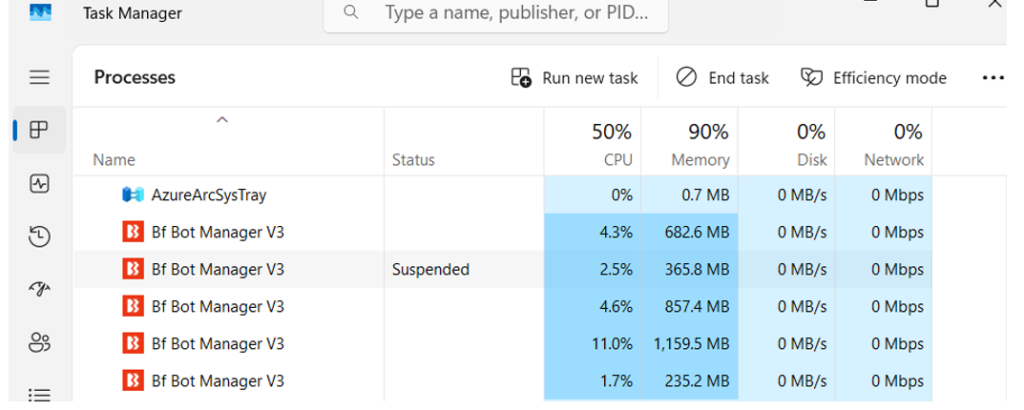Sort by the Status column header
1024x410 pixels.
(x=414, y=160)
